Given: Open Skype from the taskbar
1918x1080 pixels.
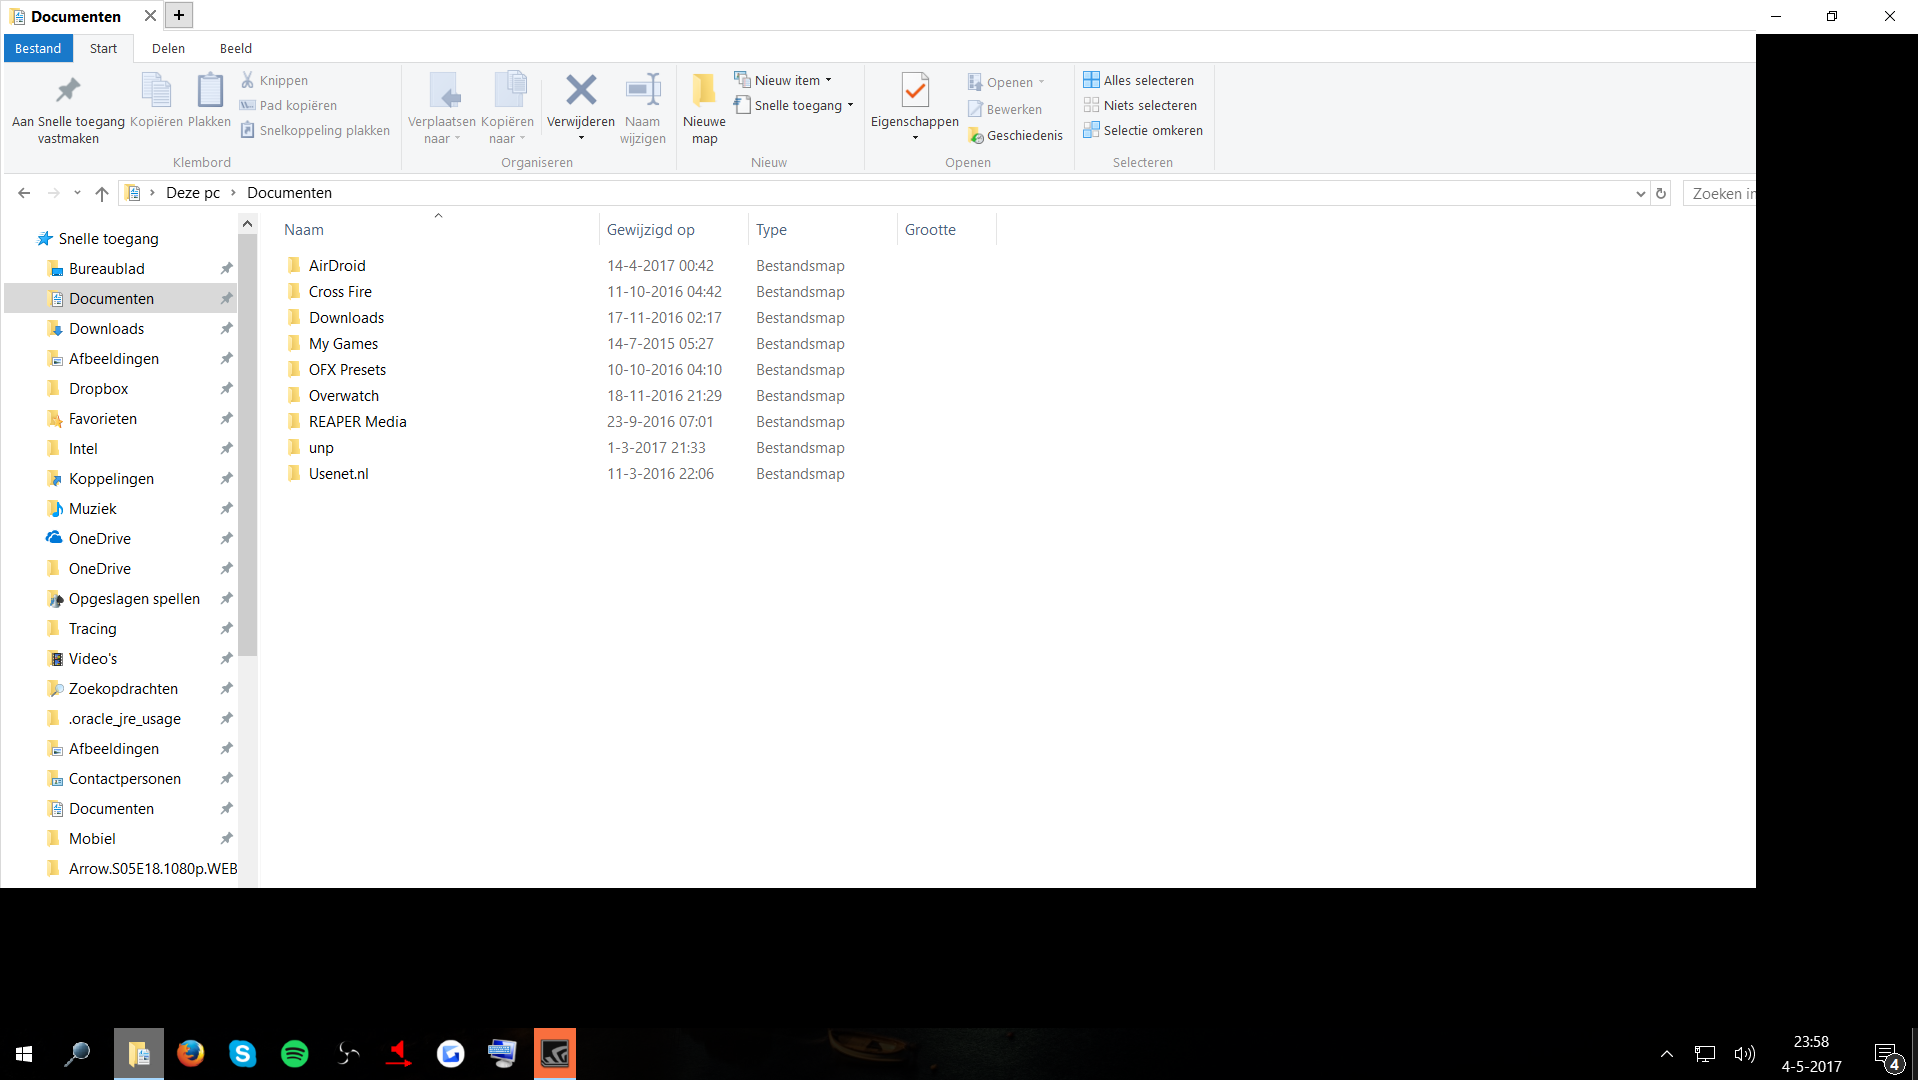Looking at the screenshot, I should point(242,1053).
